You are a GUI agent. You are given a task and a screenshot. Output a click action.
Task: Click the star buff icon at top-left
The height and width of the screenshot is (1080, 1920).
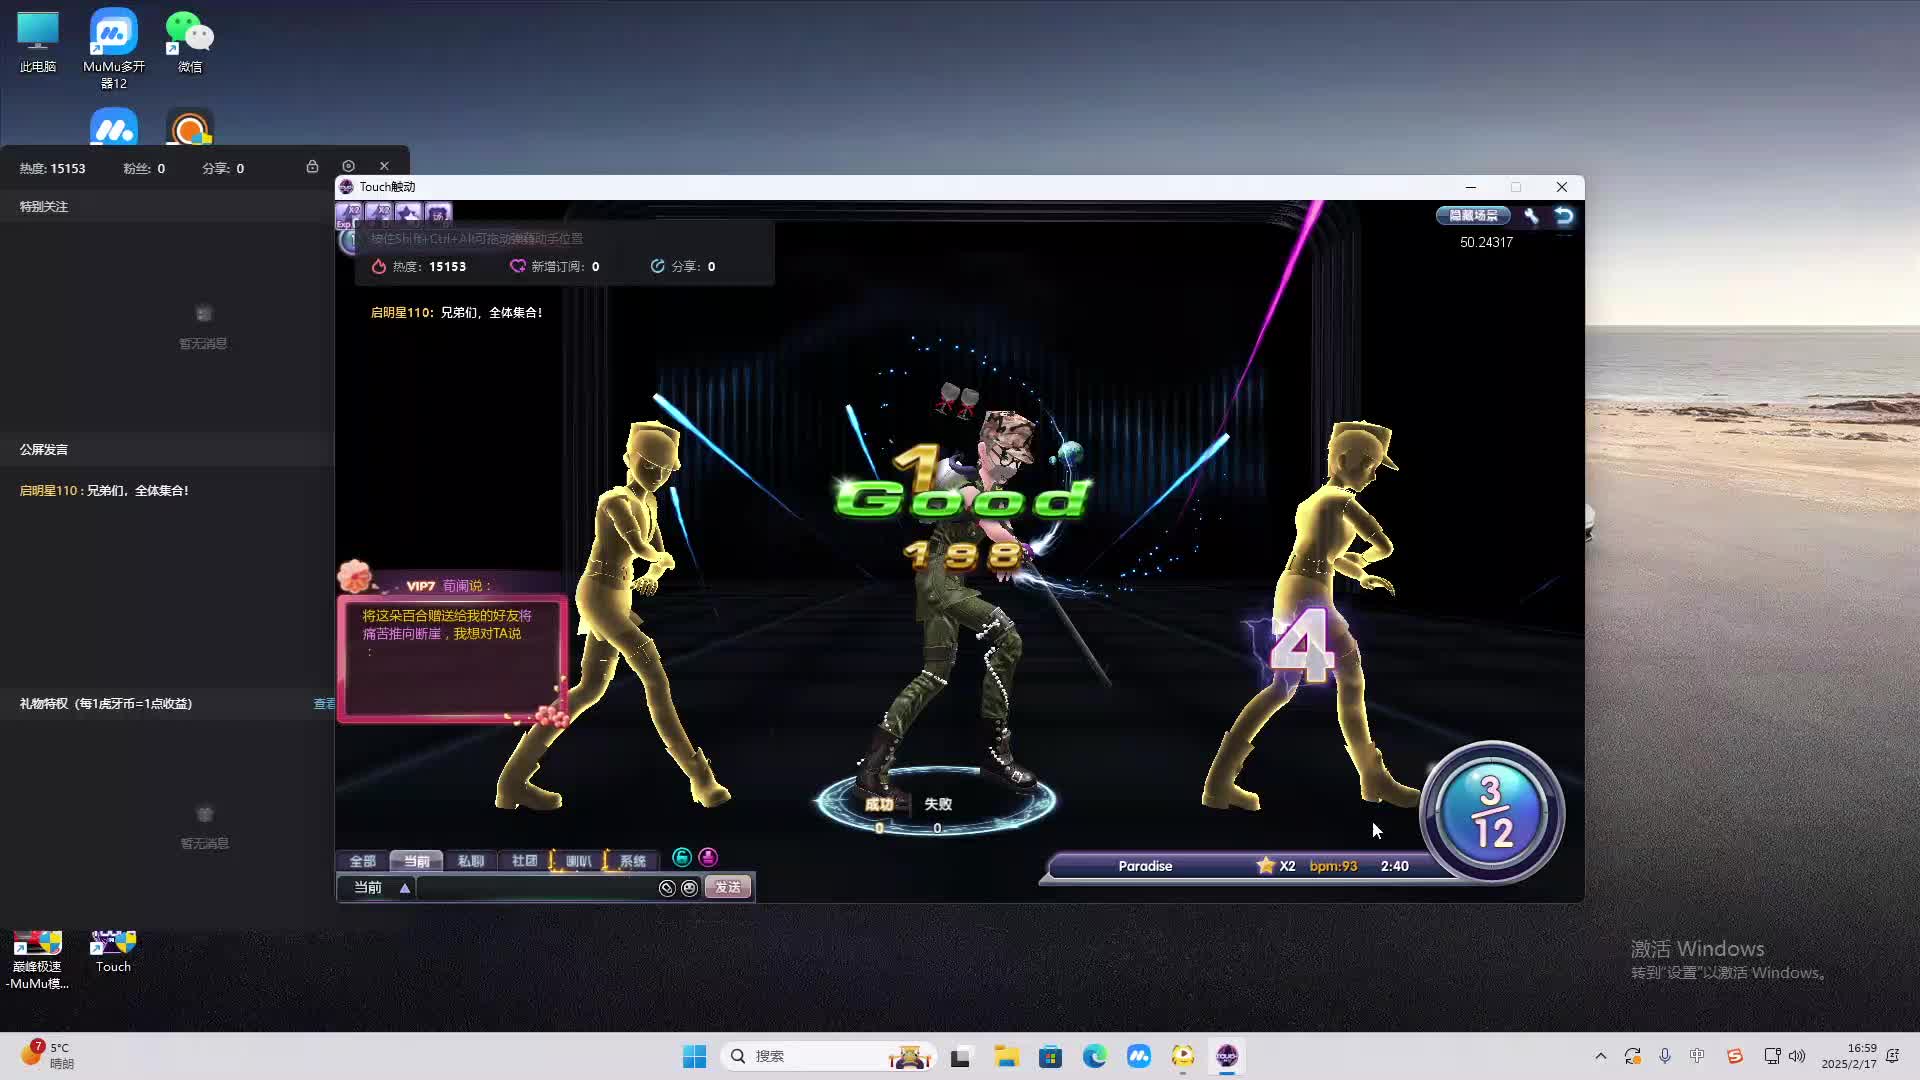(x=408, y=213)
